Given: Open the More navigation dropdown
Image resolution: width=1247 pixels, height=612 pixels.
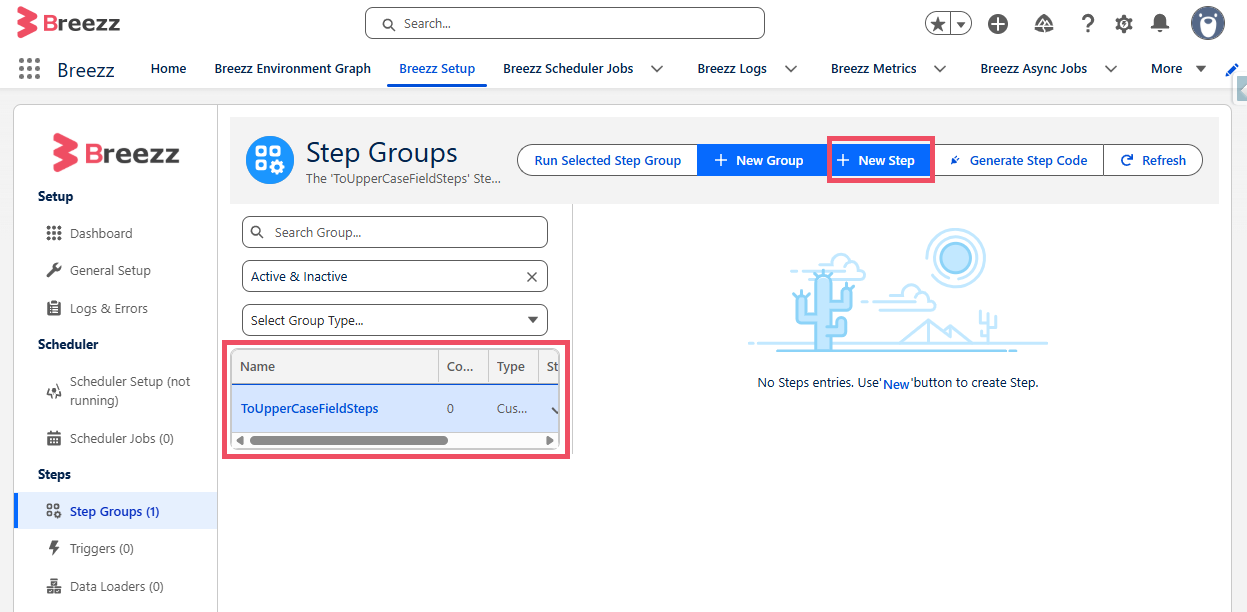Looking at the screenshot, I should pyautogui.click(x=1178, y=68).
